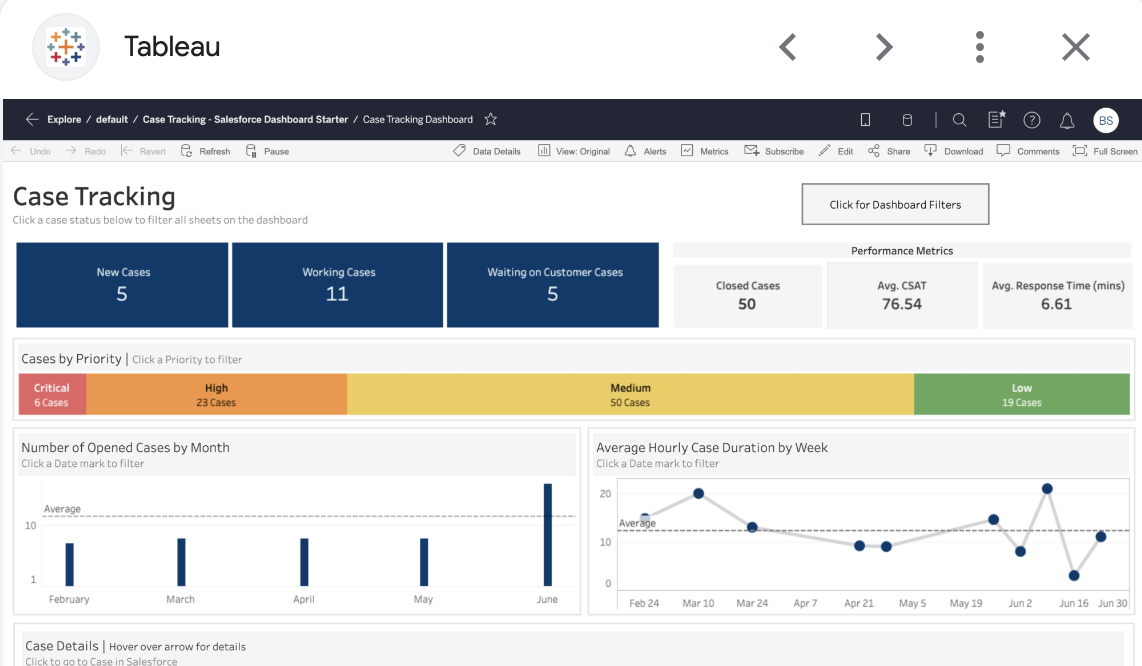Click the Mar 24 point on duration chart
The image size is (1142, 666).
click(x=752, y=527)
